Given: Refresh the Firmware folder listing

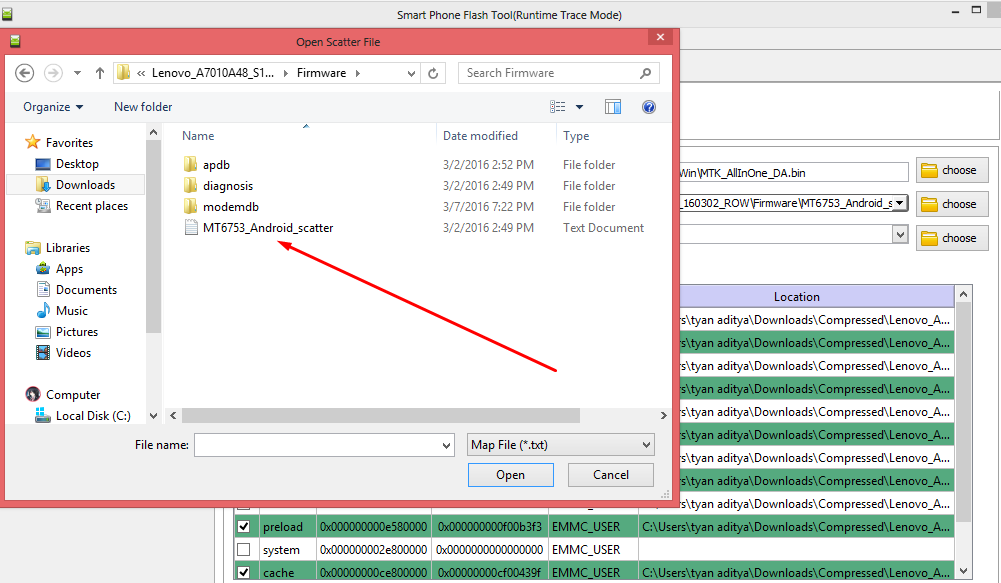Looking at the screenshot, I should pyautogui.click(x=433, y=73).
